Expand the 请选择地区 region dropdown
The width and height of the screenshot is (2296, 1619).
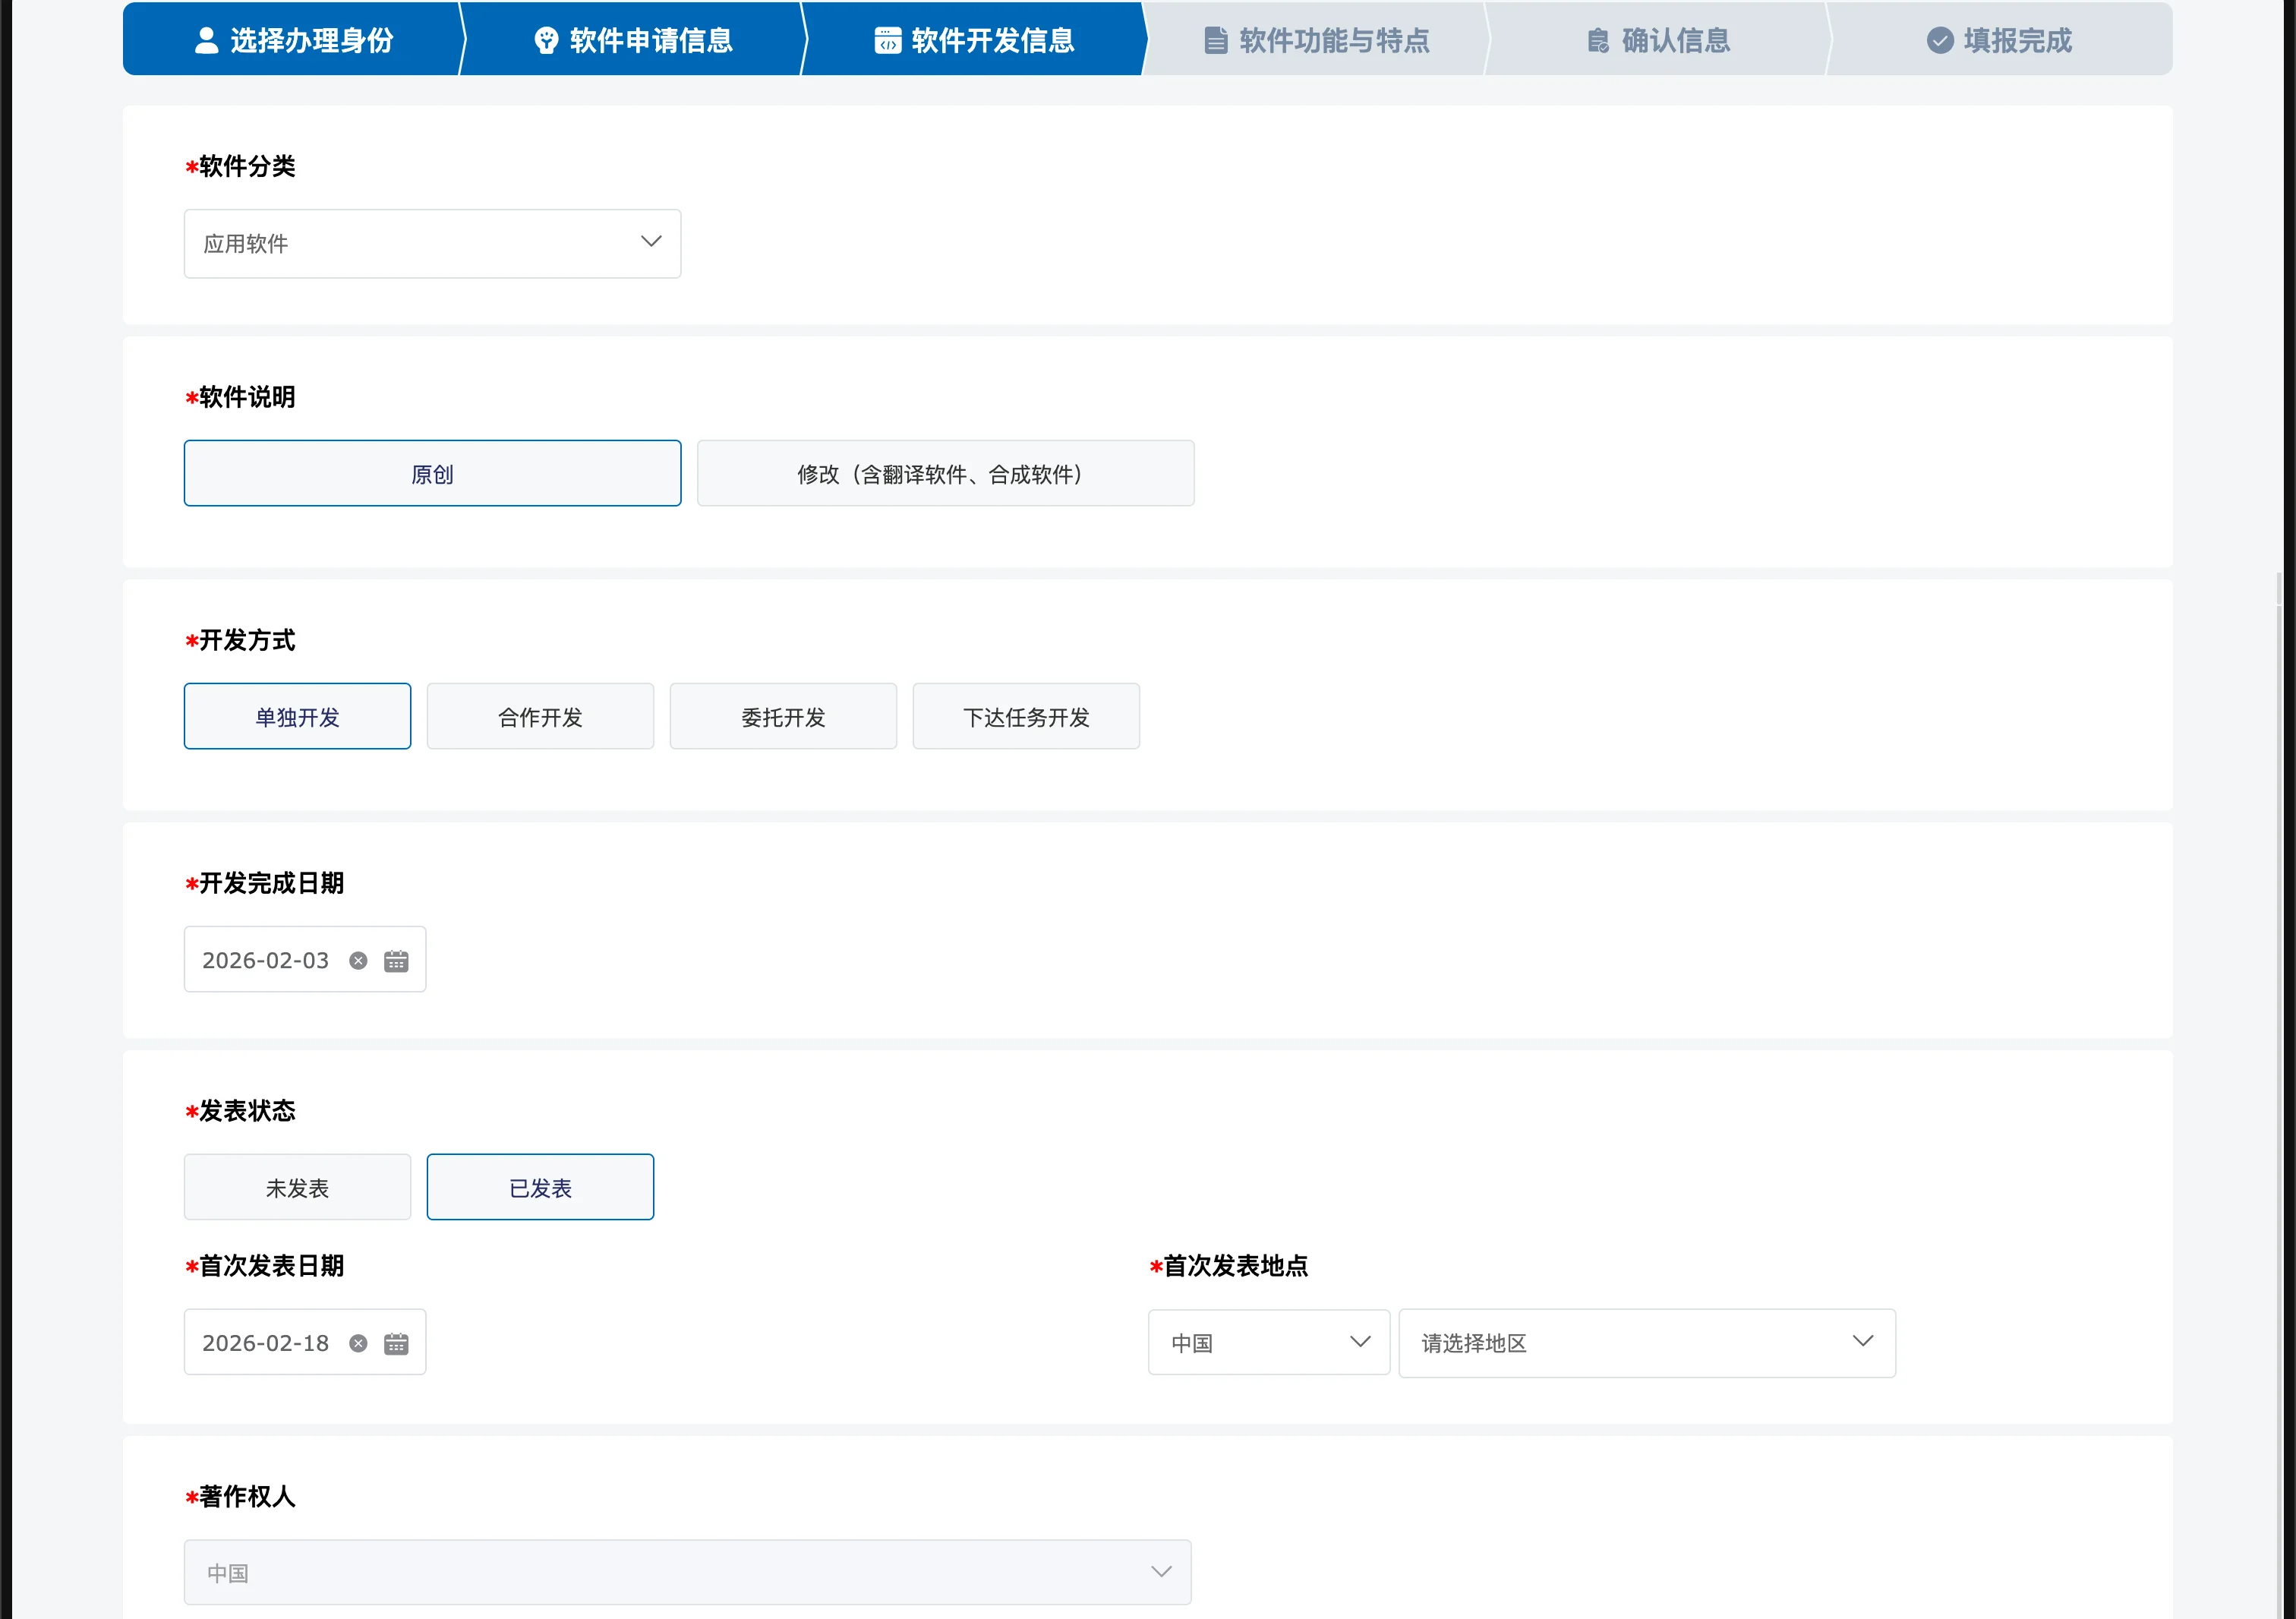click(x=1646, y=1344)
